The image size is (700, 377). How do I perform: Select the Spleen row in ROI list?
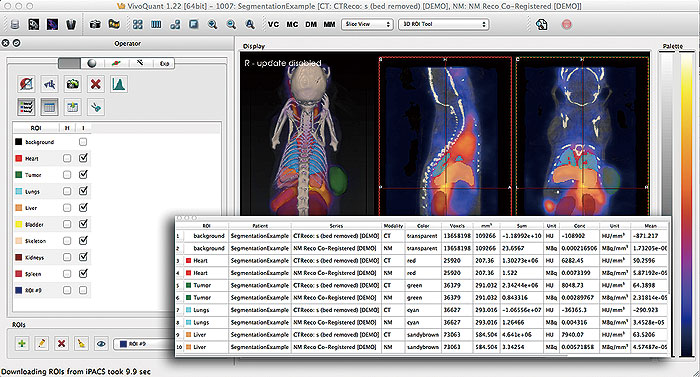(x=52, y=274)
